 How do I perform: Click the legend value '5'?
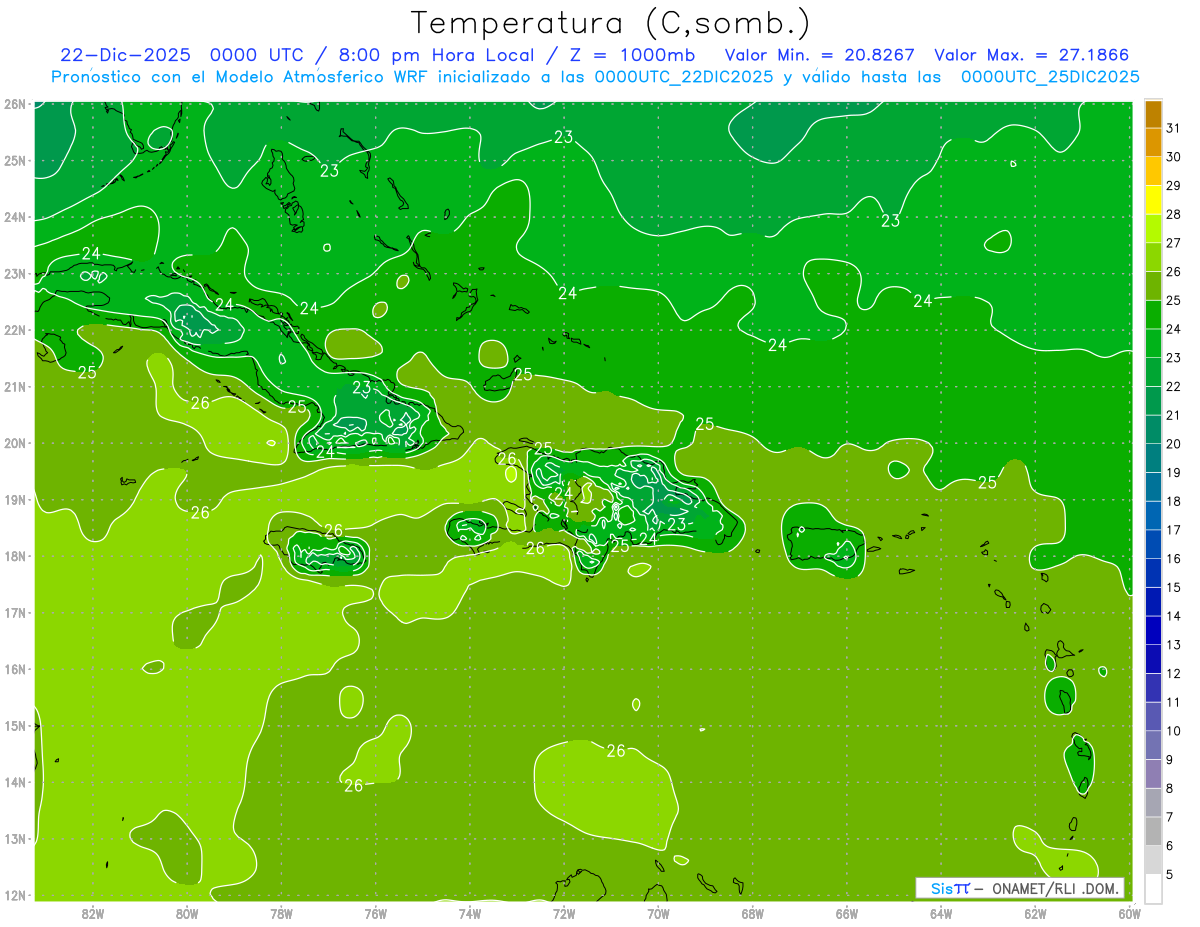[x=1169, y=874]
